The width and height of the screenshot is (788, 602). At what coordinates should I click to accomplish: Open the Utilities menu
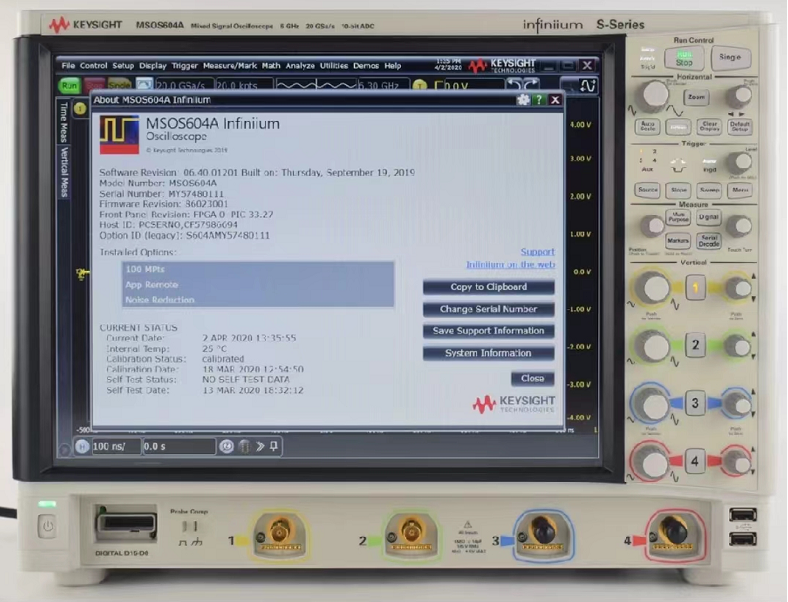tap(334, 66)
